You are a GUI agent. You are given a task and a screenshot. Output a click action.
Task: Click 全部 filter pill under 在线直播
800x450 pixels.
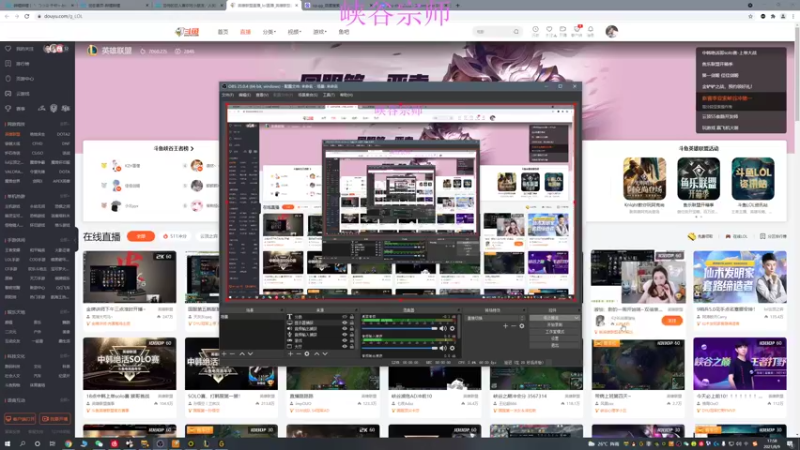point(141,236)
